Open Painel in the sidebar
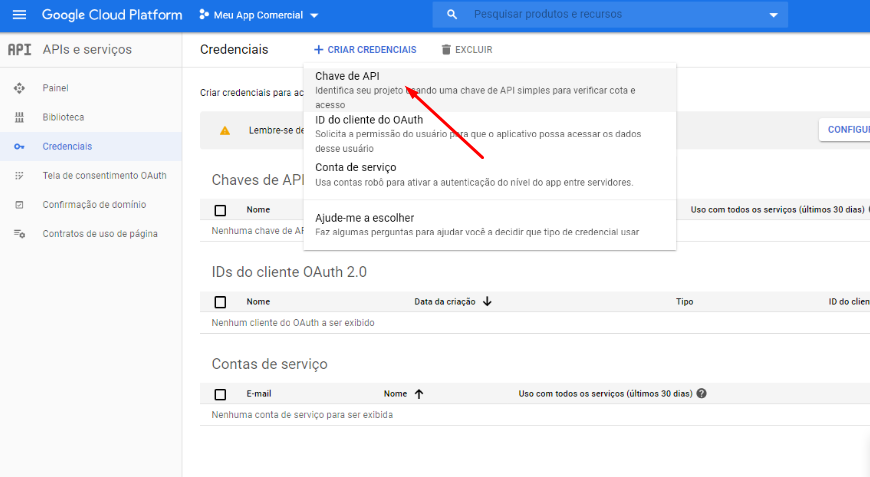870x477 pixels. point(55,88)
